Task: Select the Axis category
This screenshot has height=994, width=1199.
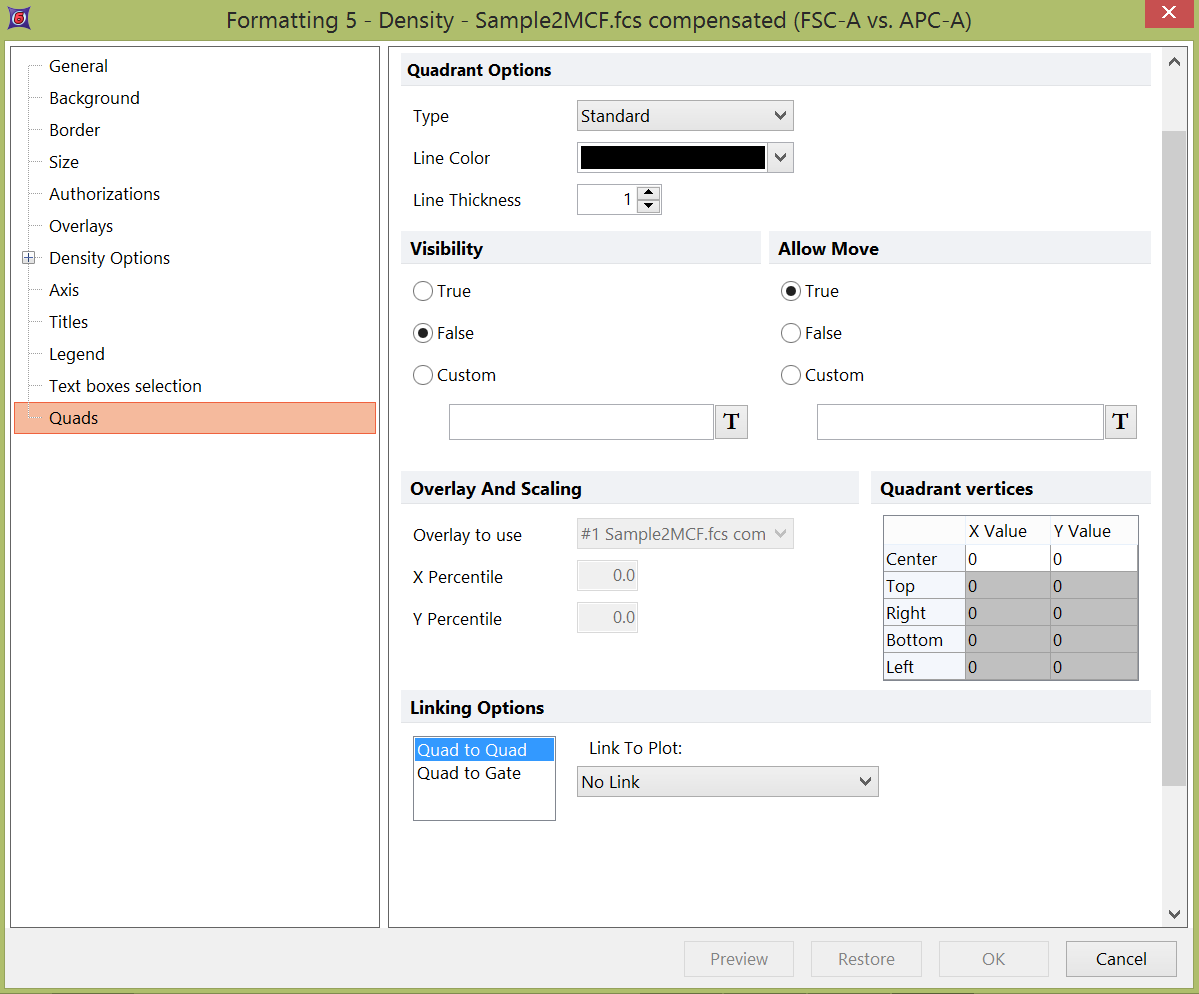Action: click(x=64, y=290)
